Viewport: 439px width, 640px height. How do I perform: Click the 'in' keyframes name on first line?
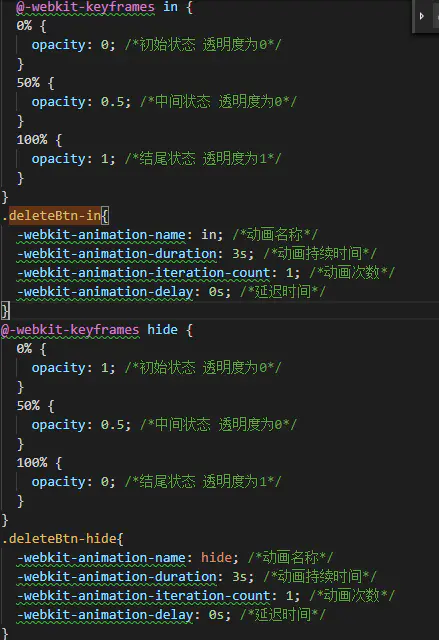coord(170,7)
